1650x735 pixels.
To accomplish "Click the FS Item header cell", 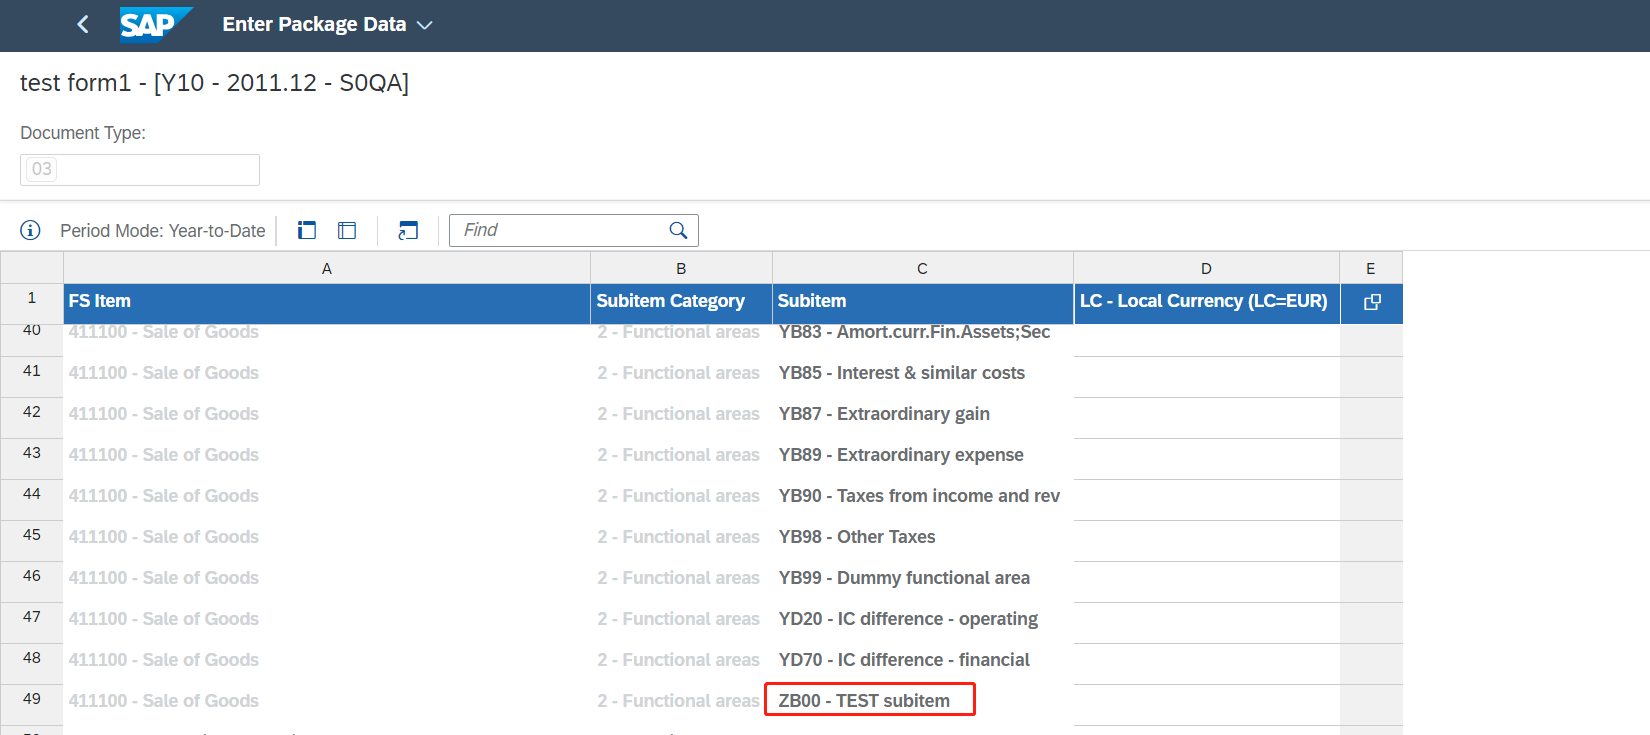I will (x=327, y=303).
